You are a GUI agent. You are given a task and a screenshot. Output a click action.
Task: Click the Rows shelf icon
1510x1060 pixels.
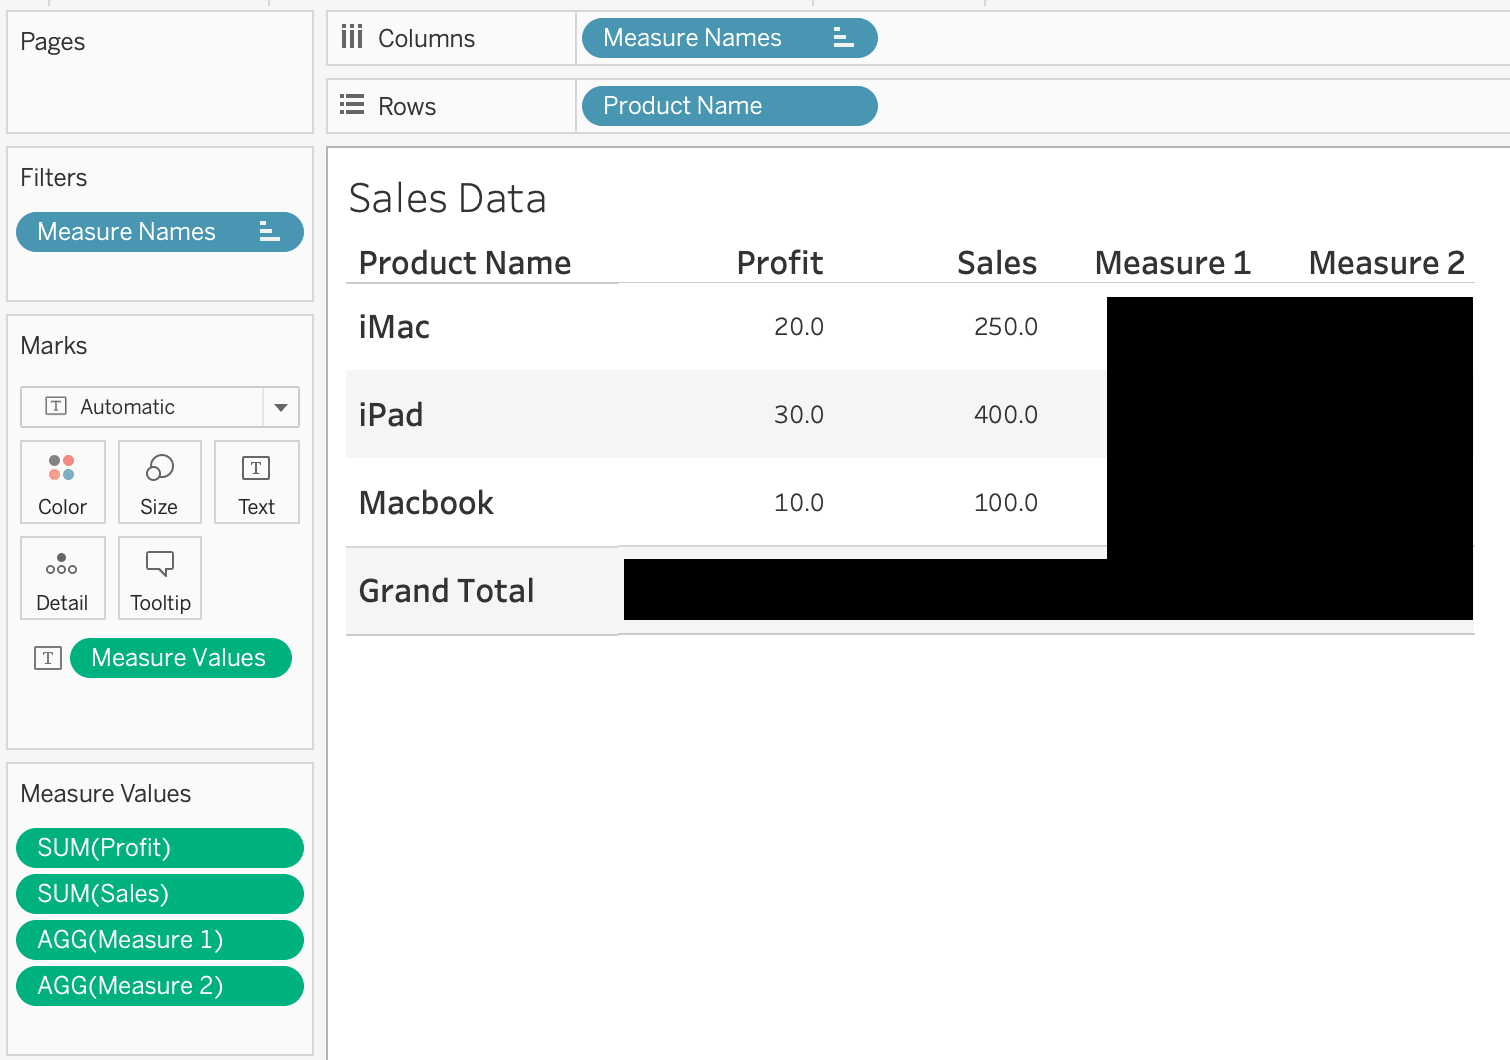[x=352, y=105]
